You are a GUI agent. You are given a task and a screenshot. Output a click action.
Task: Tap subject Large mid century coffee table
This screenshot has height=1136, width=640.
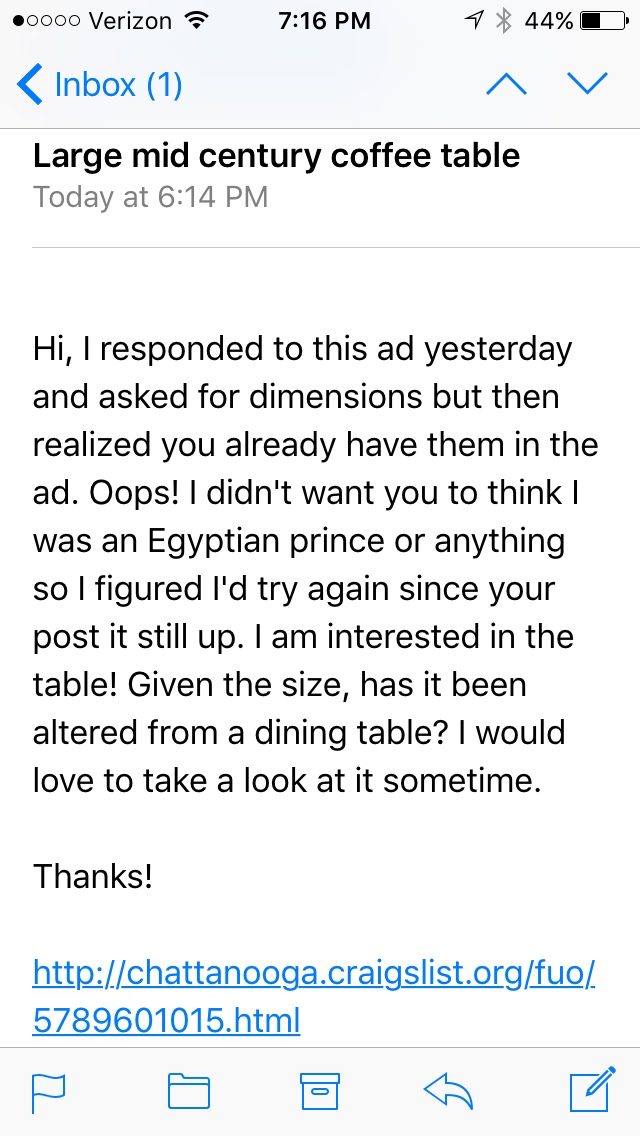point(276,156)
